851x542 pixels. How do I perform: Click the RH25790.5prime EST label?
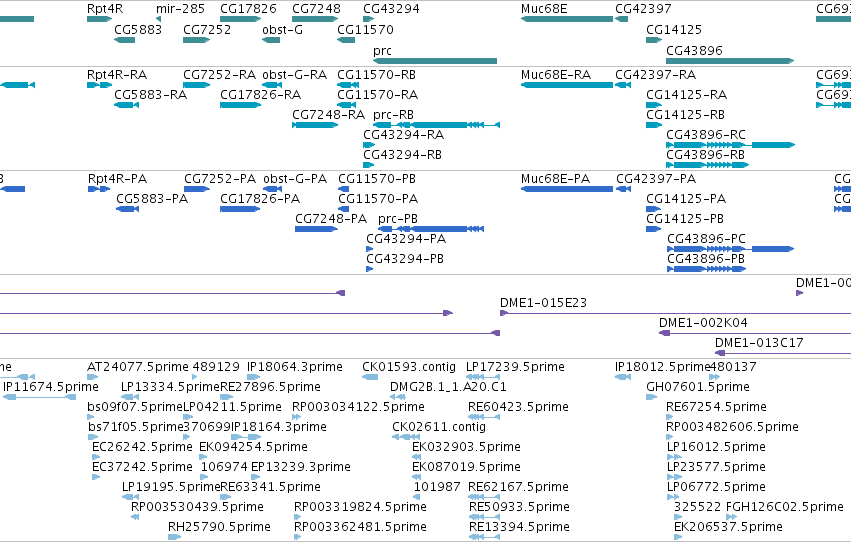click(x=219, y=527)
